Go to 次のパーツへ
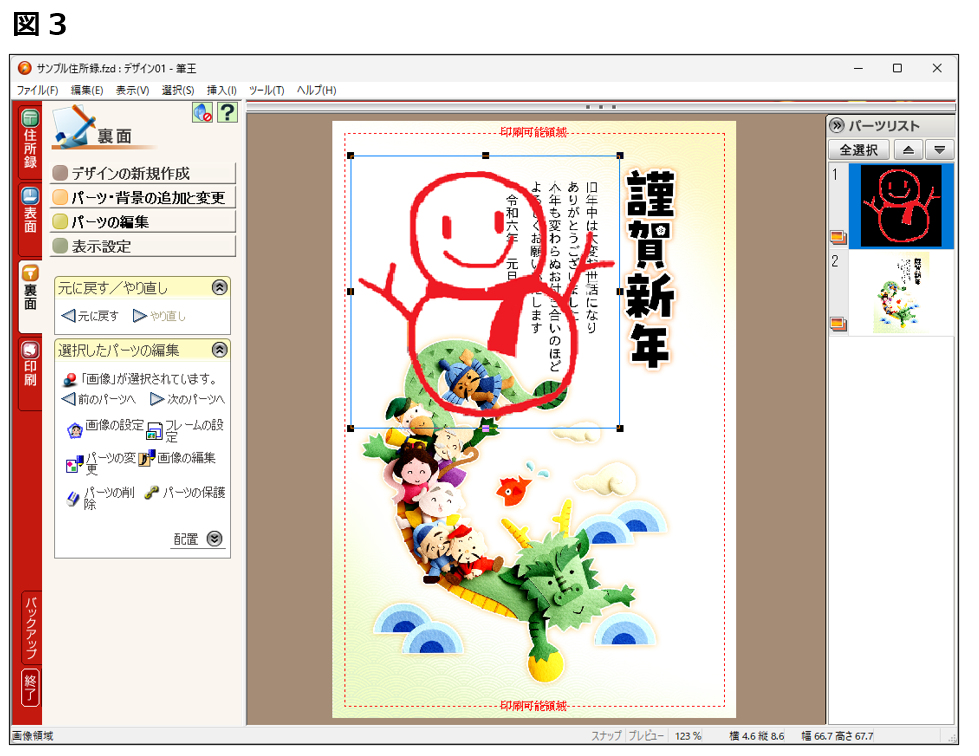Screen dimensions: 979x756 pos(157,399)
